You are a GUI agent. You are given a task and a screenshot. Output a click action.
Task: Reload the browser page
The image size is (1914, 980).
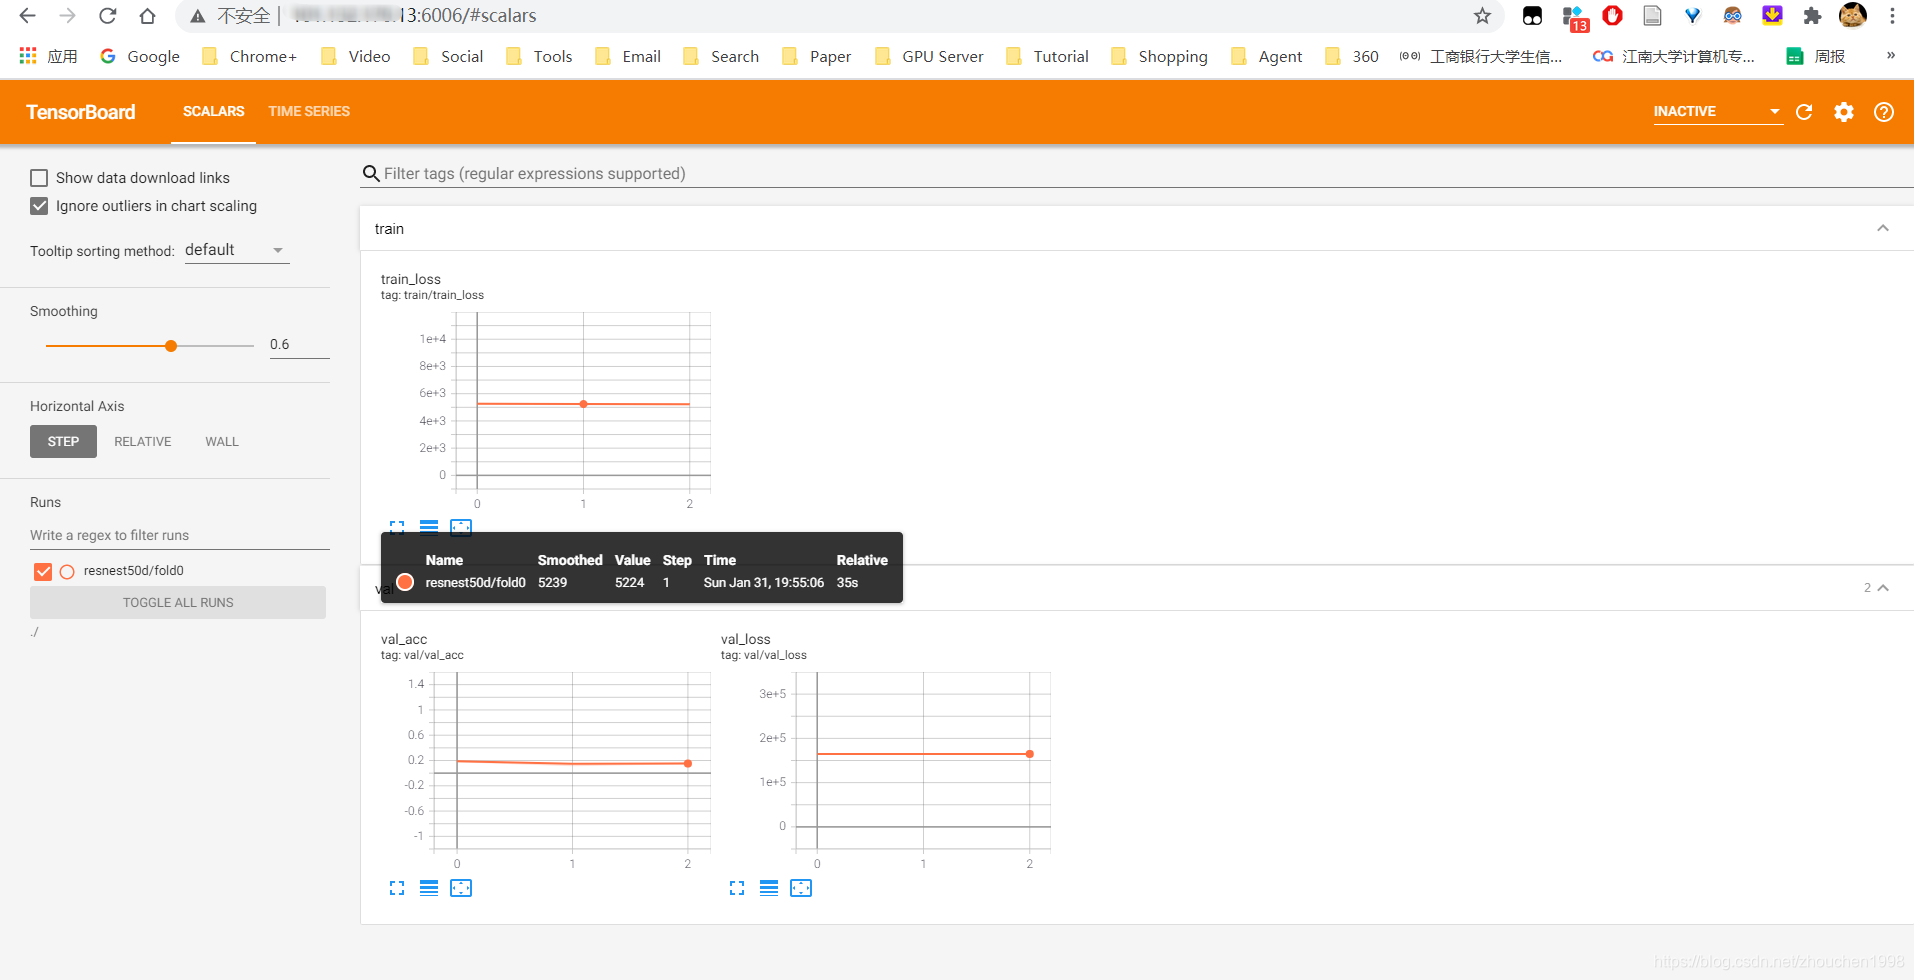107,16
